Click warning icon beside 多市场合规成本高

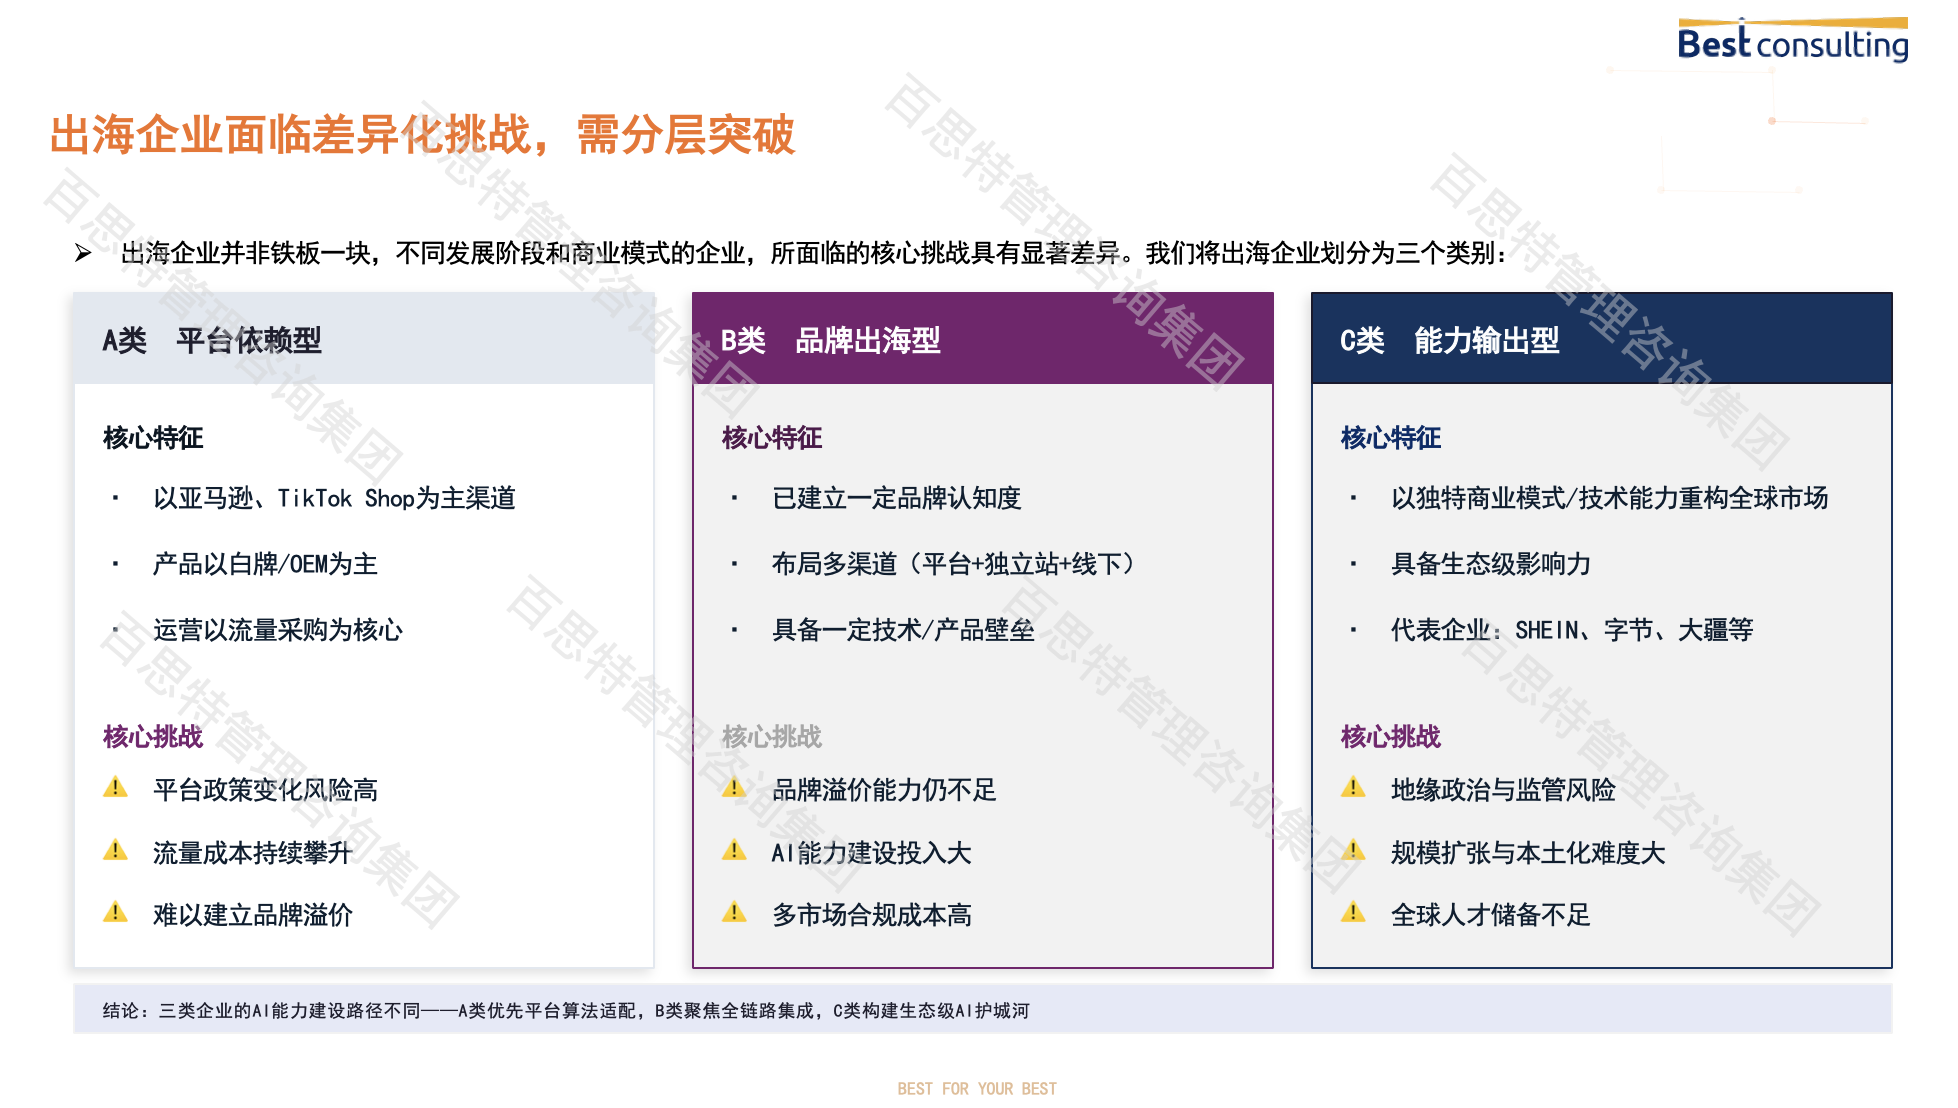735,913
